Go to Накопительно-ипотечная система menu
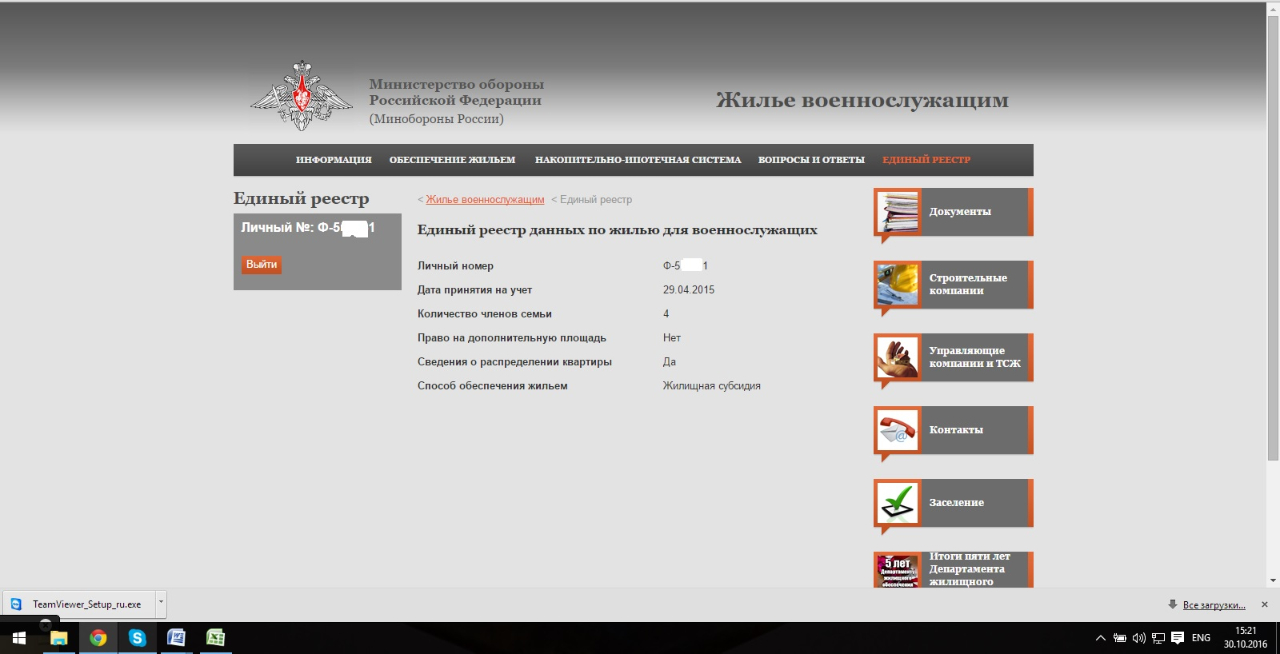Screen dimensions: 1280x654 click(x=637, y=160)
